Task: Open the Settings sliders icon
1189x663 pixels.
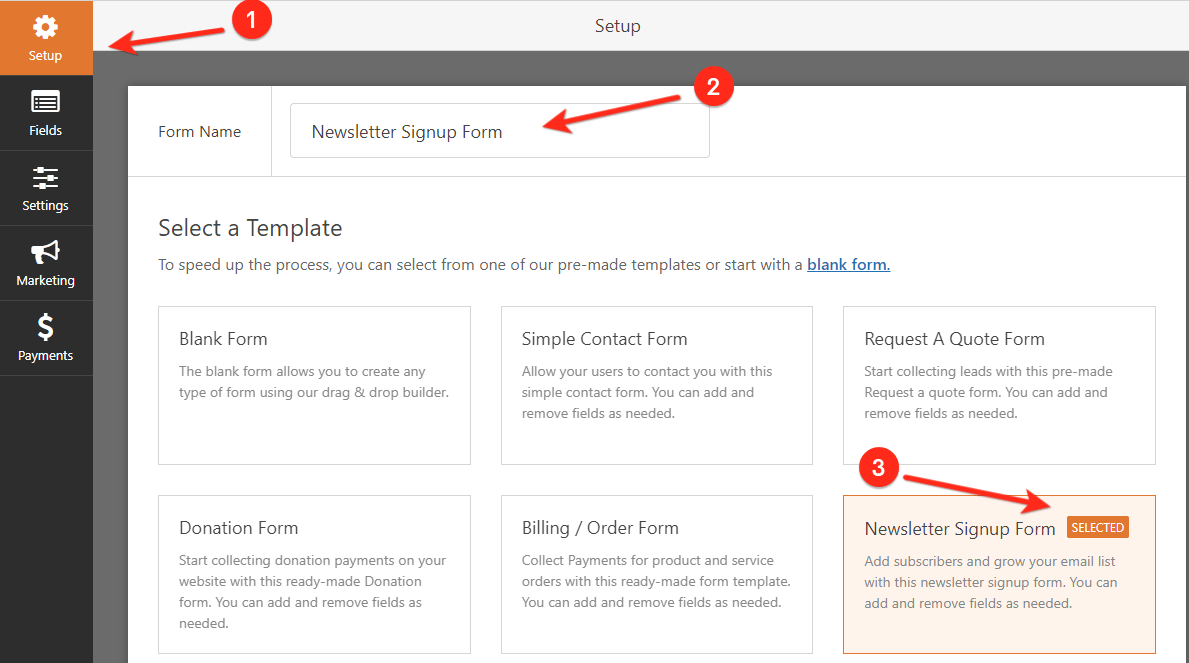Action: [45, 178]
